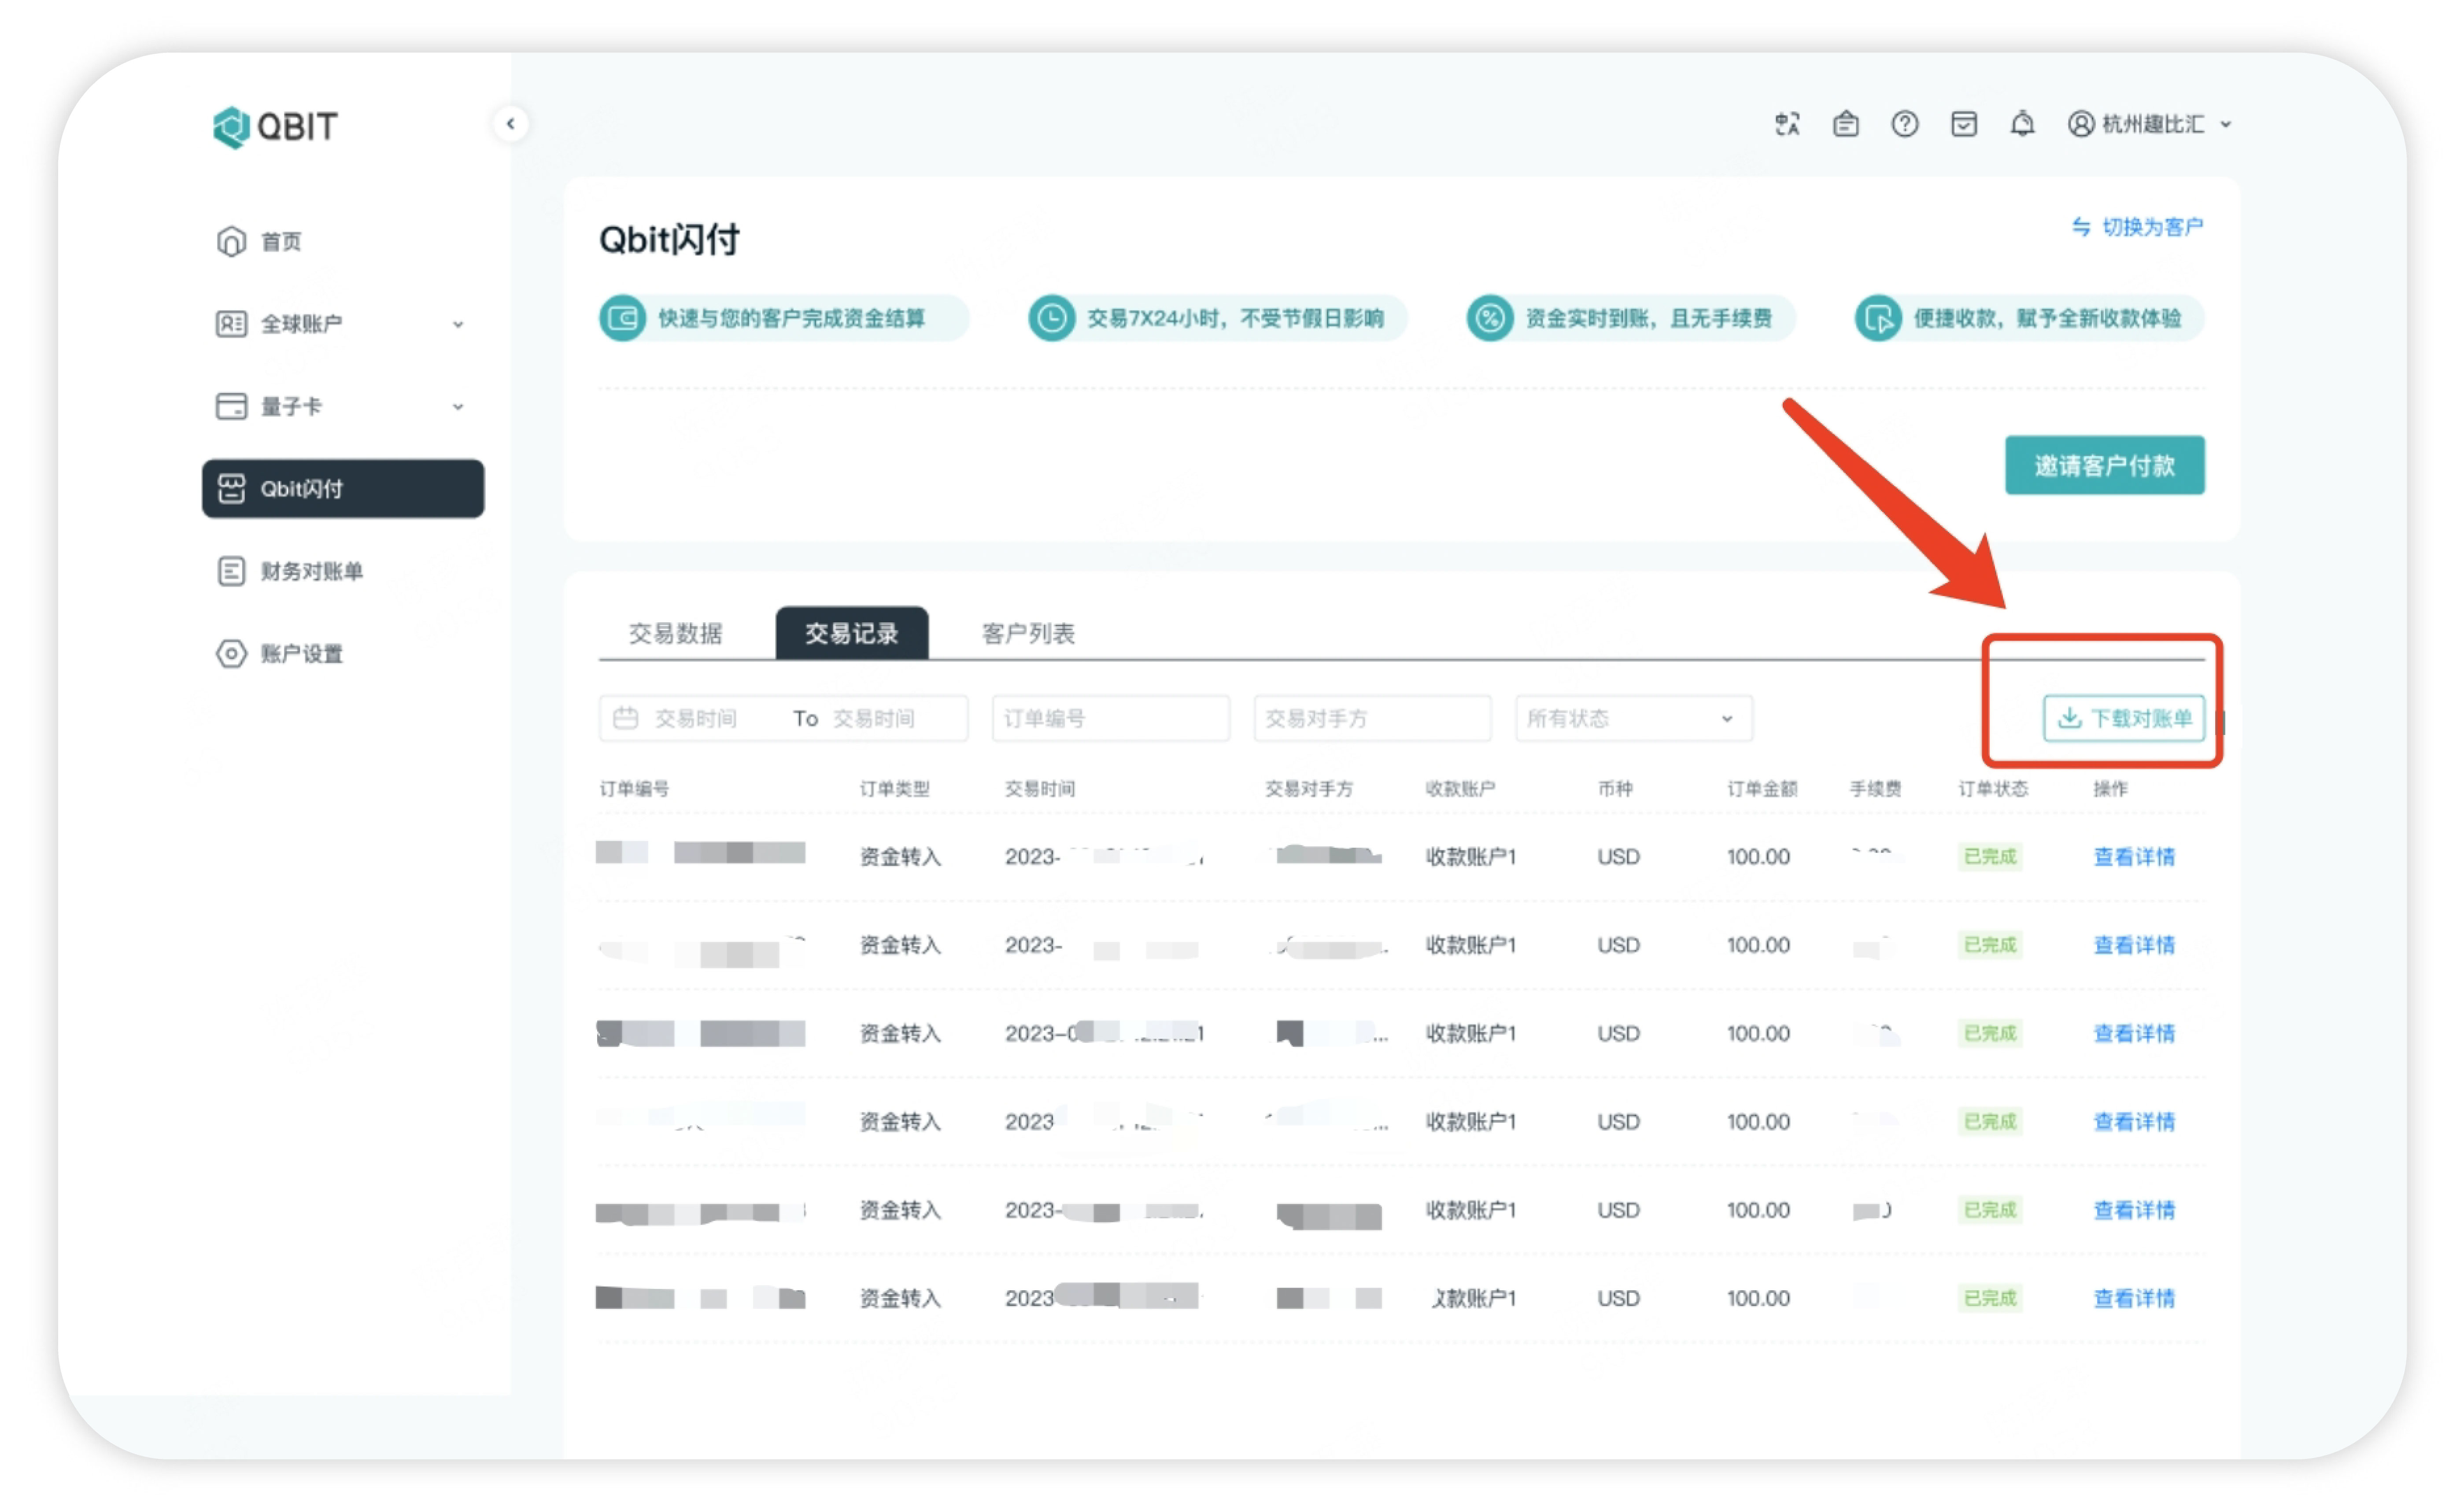Click the 订单金额 column header
Screen dimensions: 2464x1510
(1763, 789)
